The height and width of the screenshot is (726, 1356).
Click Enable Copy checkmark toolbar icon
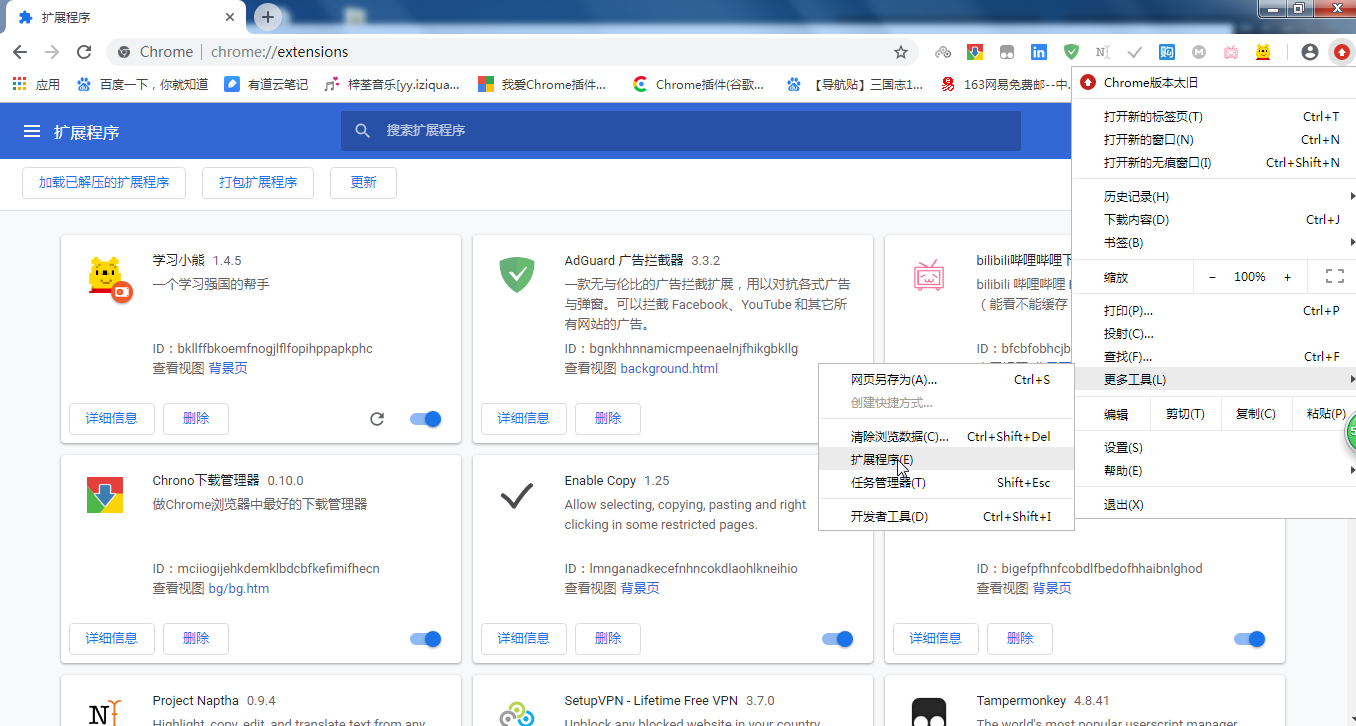click(1134, 52)
